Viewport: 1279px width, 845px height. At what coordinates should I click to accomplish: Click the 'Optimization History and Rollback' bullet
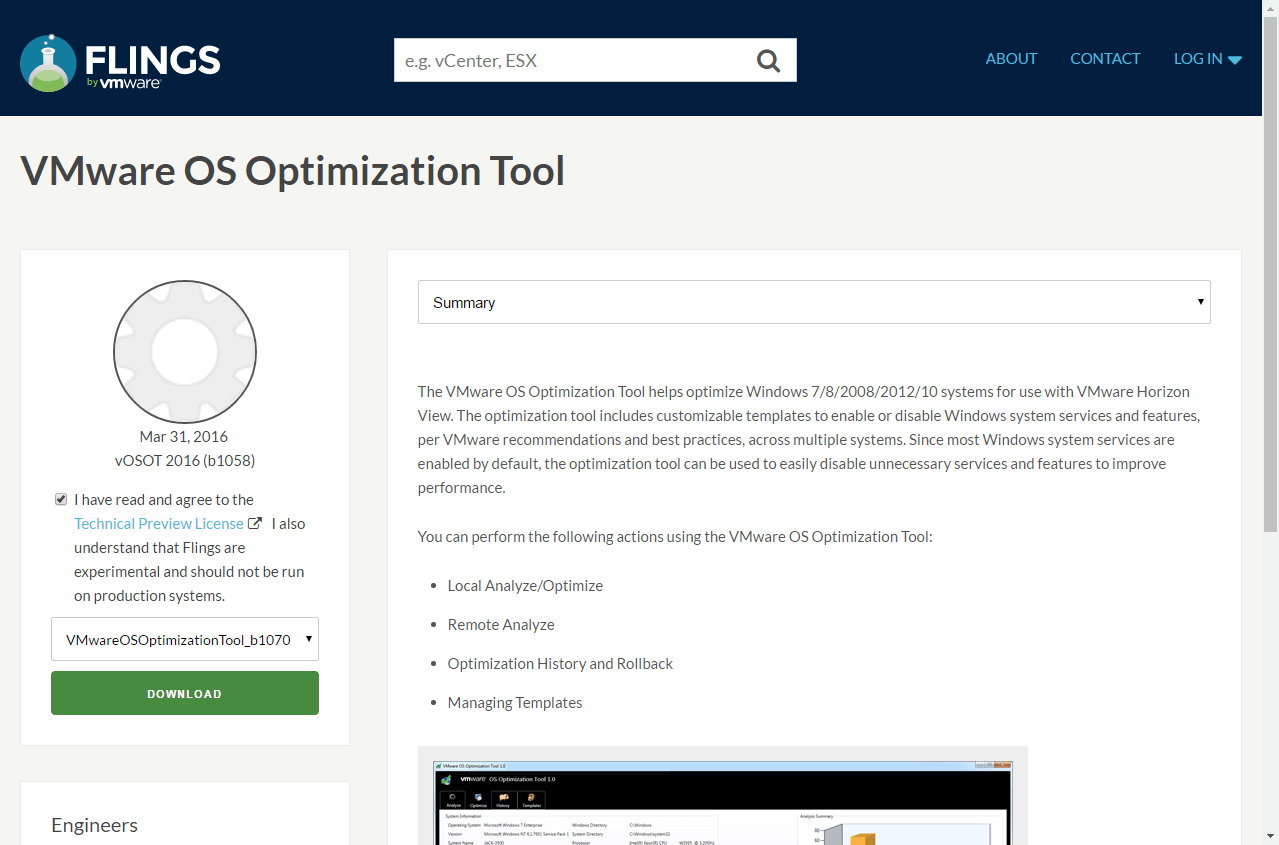560,664
